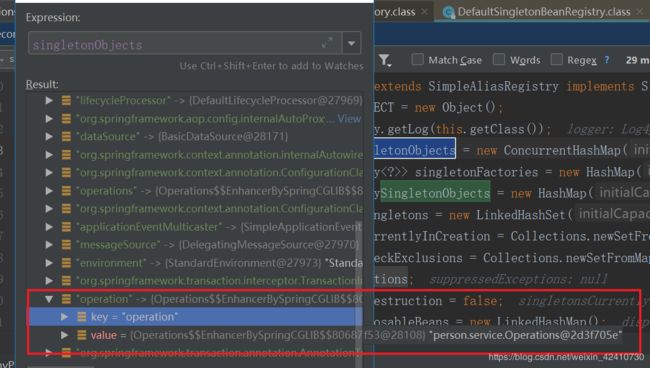Screen dimensions: 650x368
Task: Click the key field icon
Action: 82,317
